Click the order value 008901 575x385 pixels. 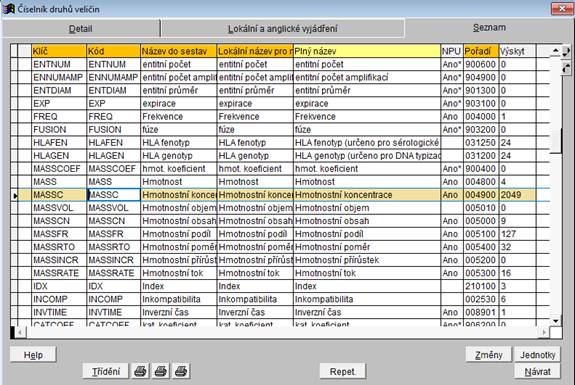coord(481,312)
